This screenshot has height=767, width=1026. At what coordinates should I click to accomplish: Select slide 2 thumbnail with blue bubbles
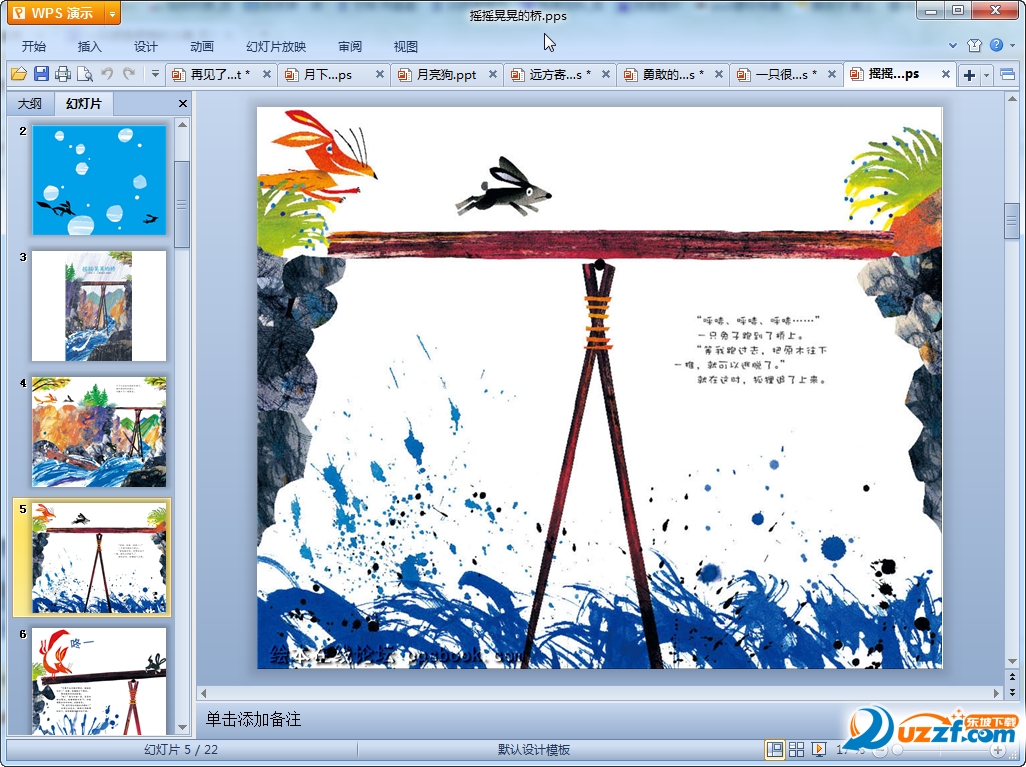click(x=99, y=180)
